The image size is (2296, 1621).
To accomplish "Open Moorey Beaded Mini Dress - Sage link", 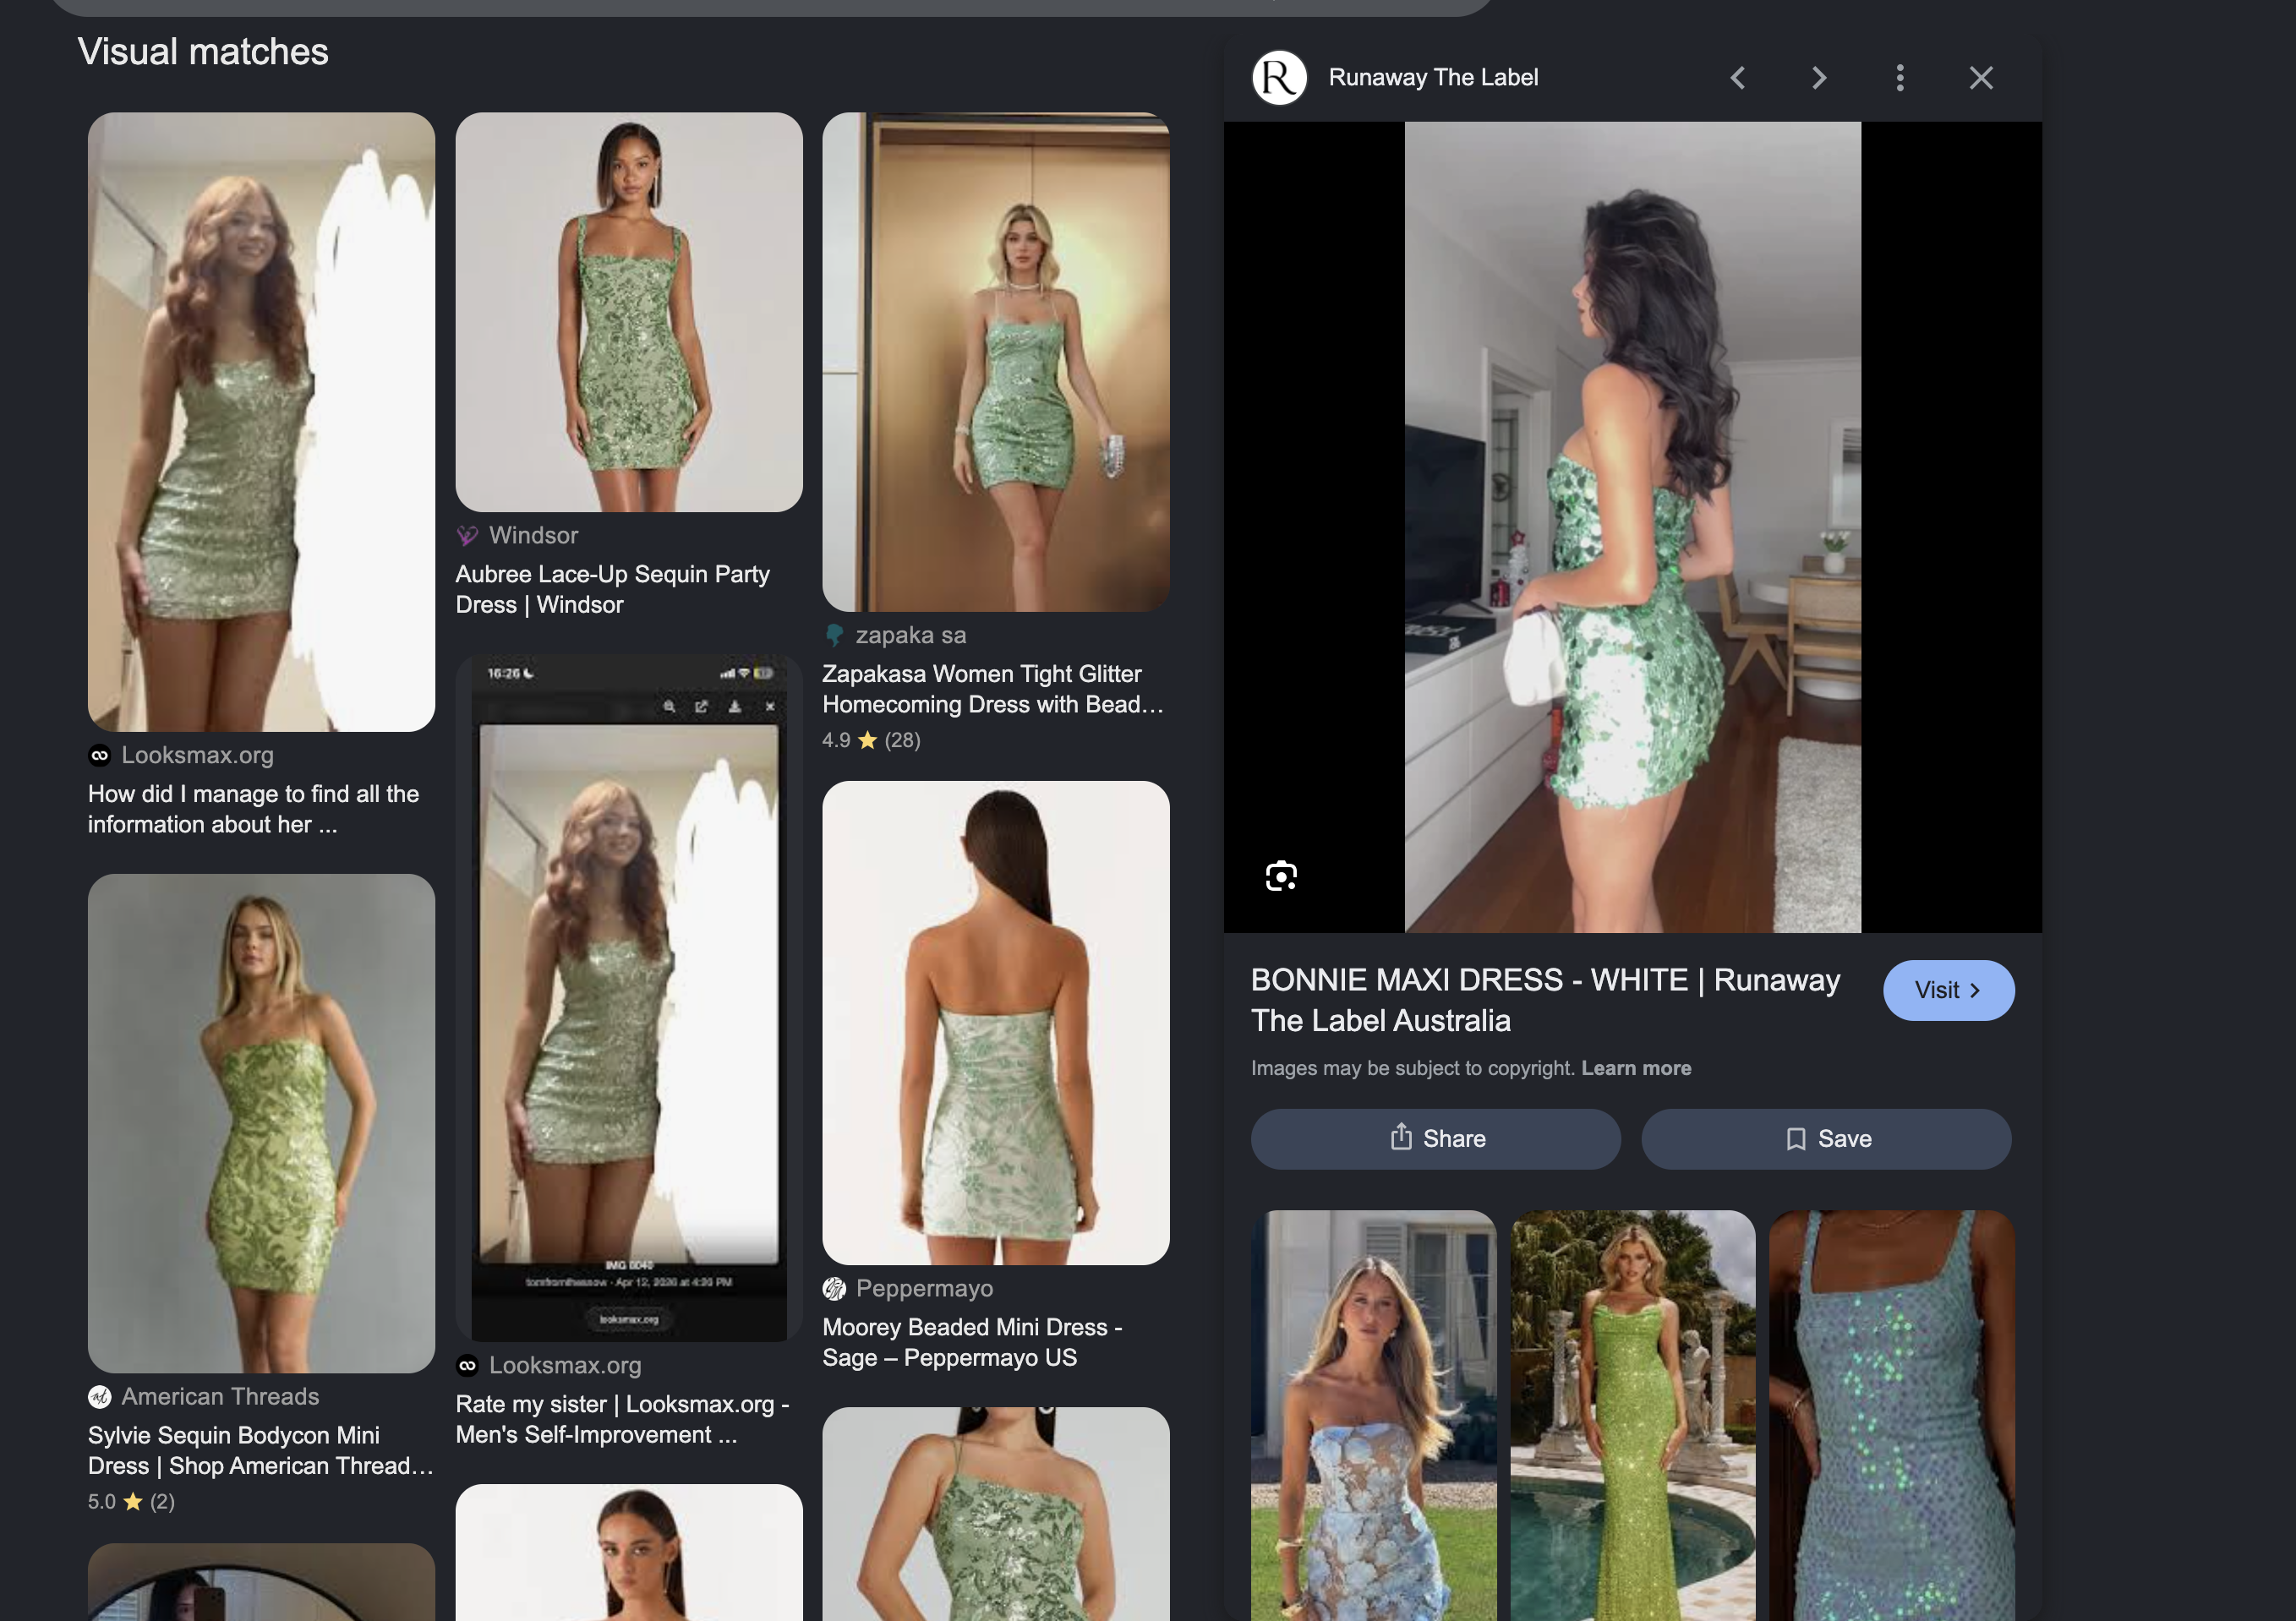I will [x=972, y=1342].
